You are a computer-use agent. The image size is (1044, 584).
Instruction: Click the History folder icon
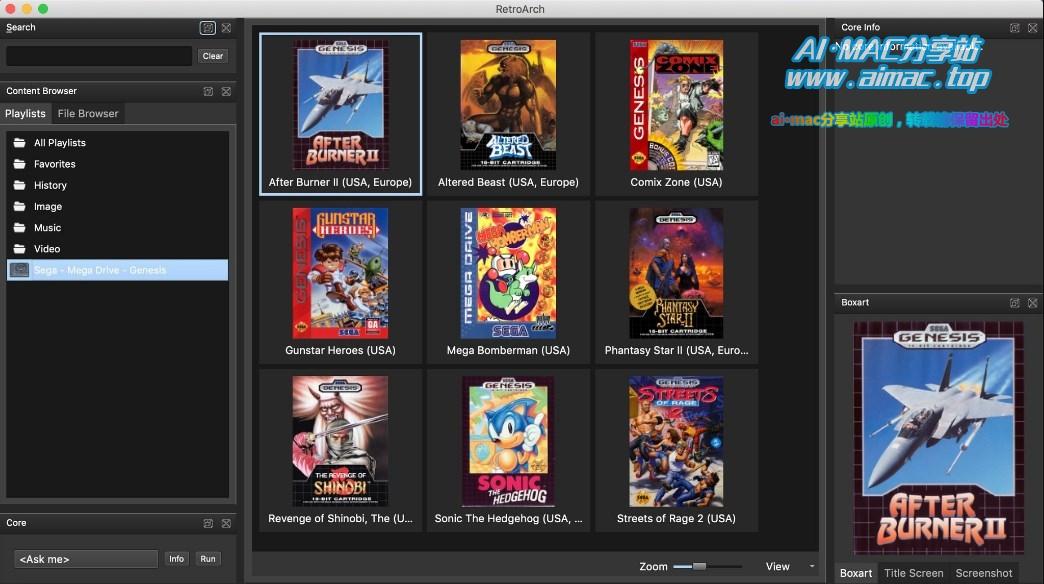tap(20, 185)
